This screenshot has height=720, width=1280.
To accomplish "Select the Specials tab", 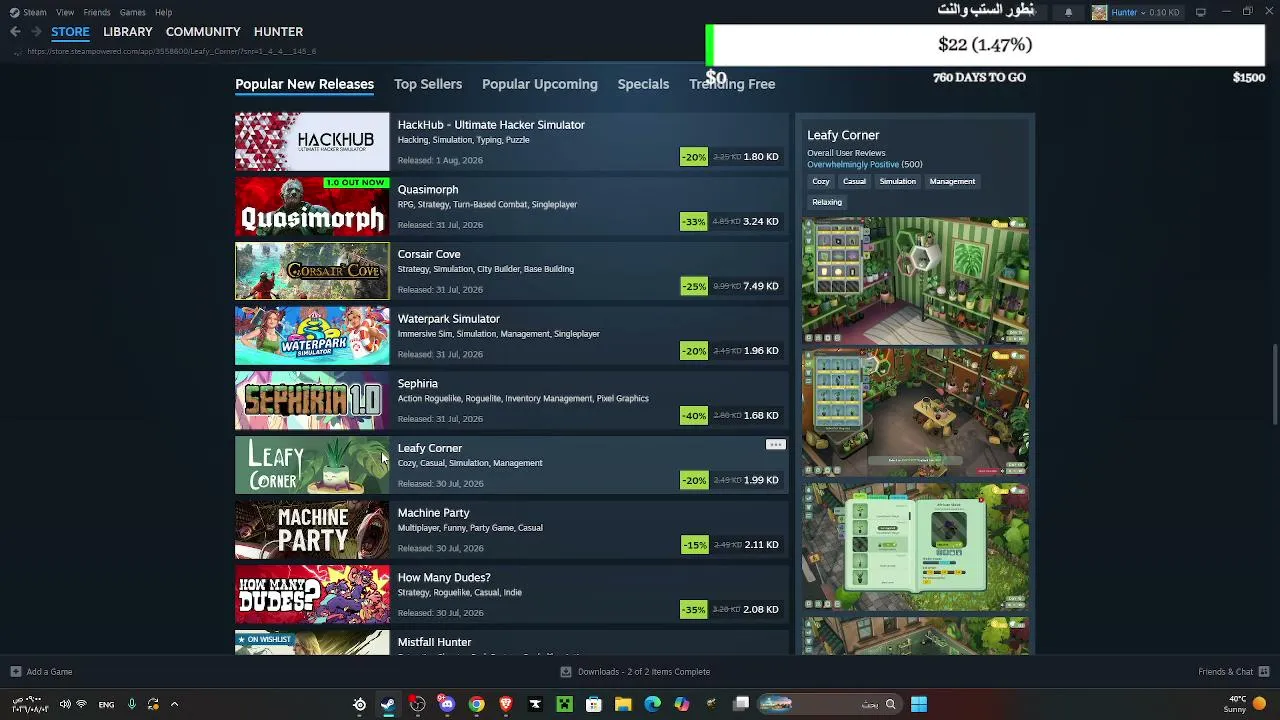I will click(643, 84).
